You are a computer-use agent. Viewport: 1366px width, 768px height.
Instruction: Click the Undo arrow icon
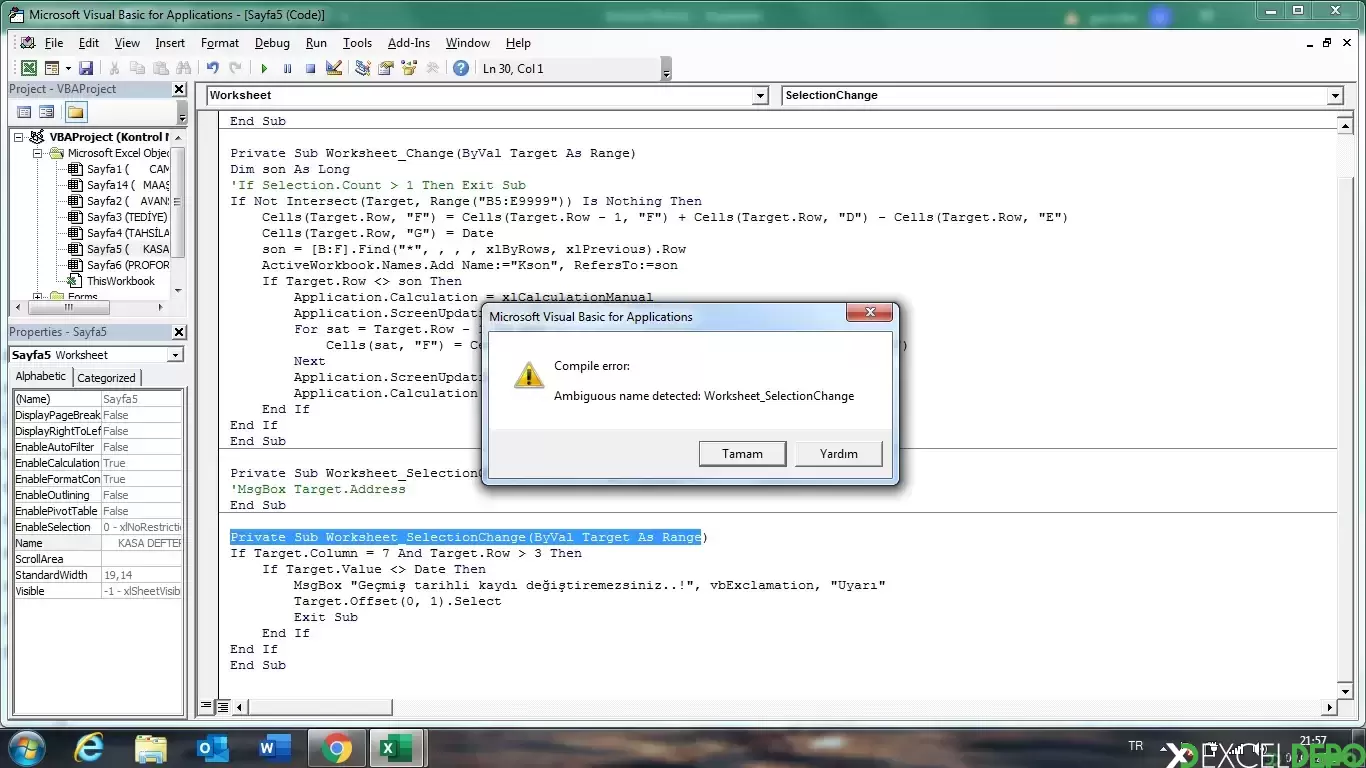(213, 68)
